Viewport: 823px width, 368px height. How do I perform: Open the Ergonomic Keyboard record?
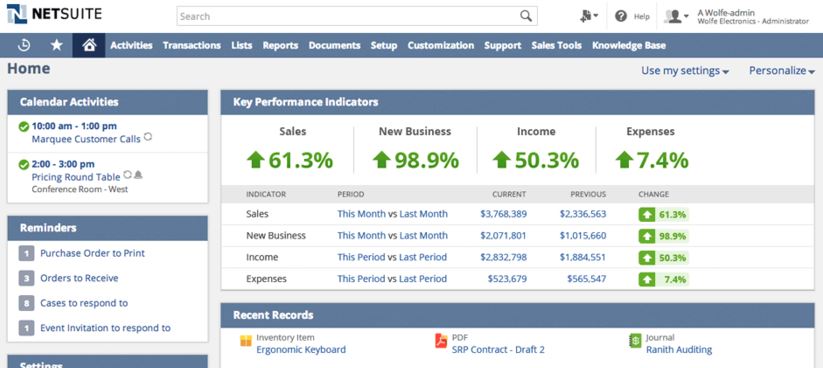pos(301,350)
